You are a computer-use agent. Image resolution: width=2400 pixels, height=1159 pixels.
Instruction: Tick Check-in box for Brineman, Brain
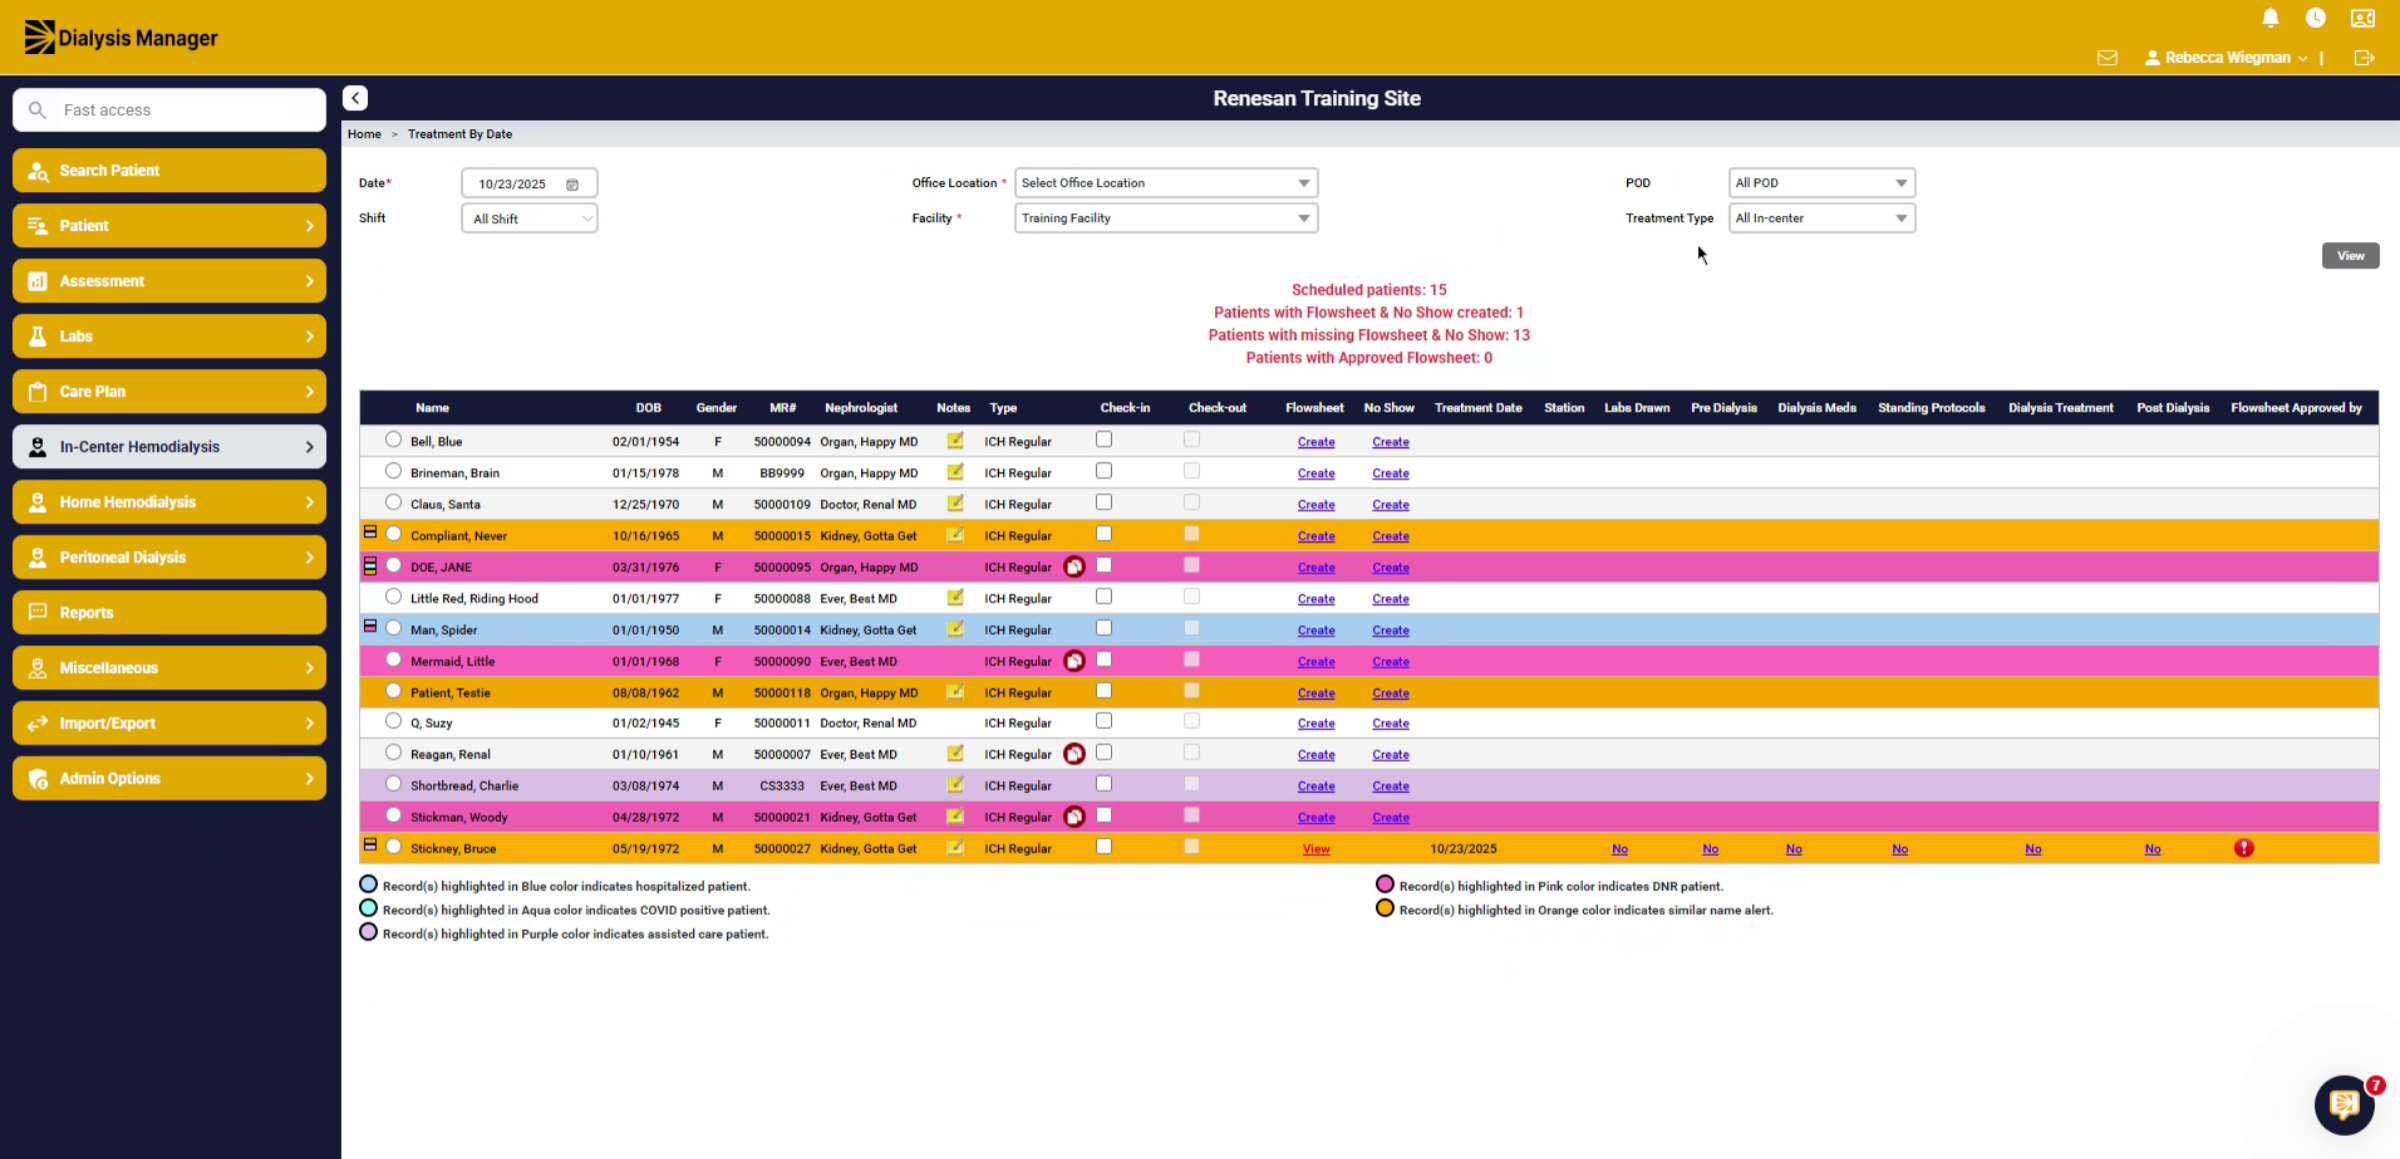(x=1104, y=471)
